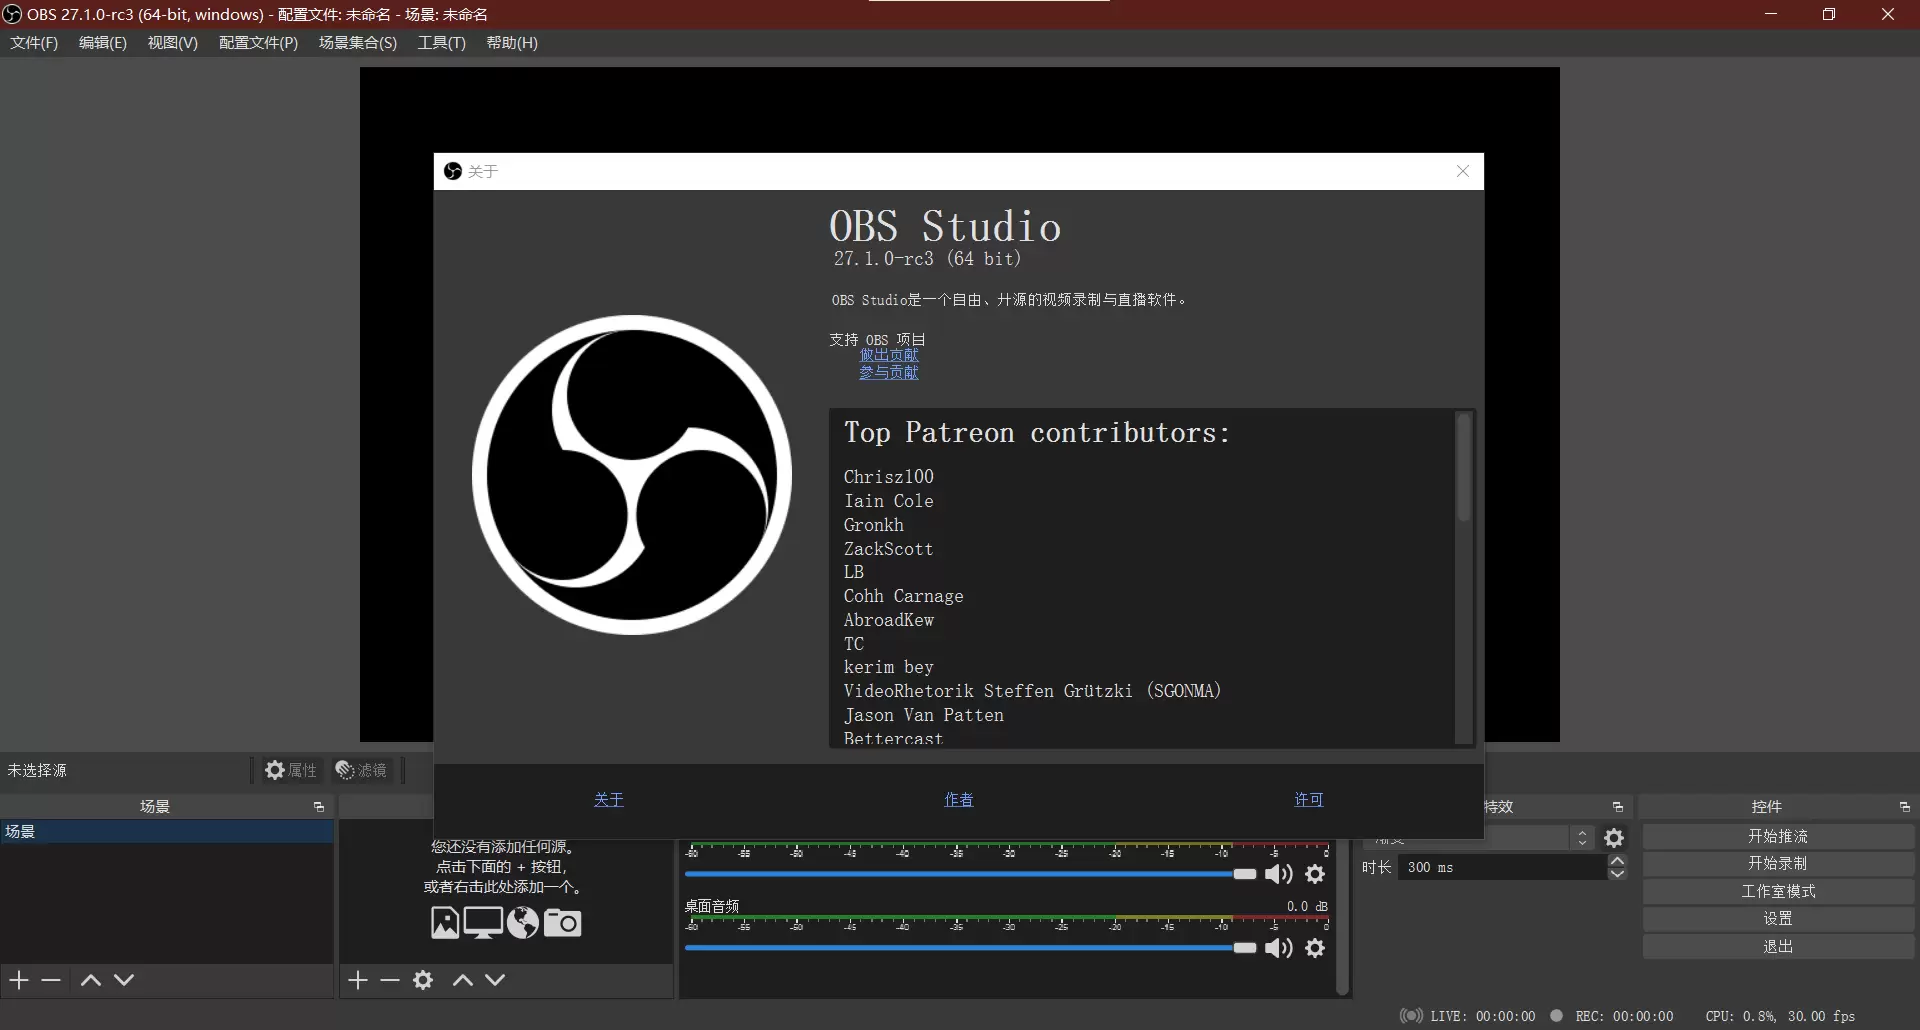Add a new scene with the plus icon
The image size is (1920, 1030).
tap(19, 980)
